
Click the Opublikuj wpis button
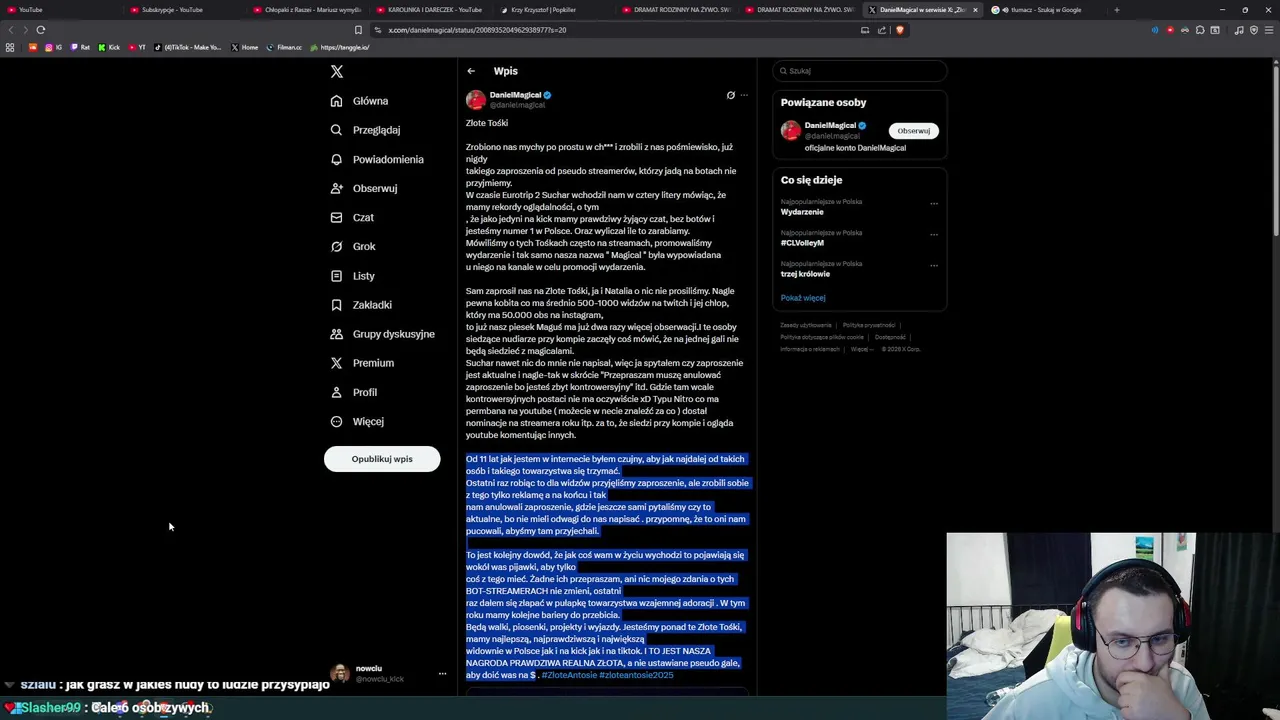382,459
